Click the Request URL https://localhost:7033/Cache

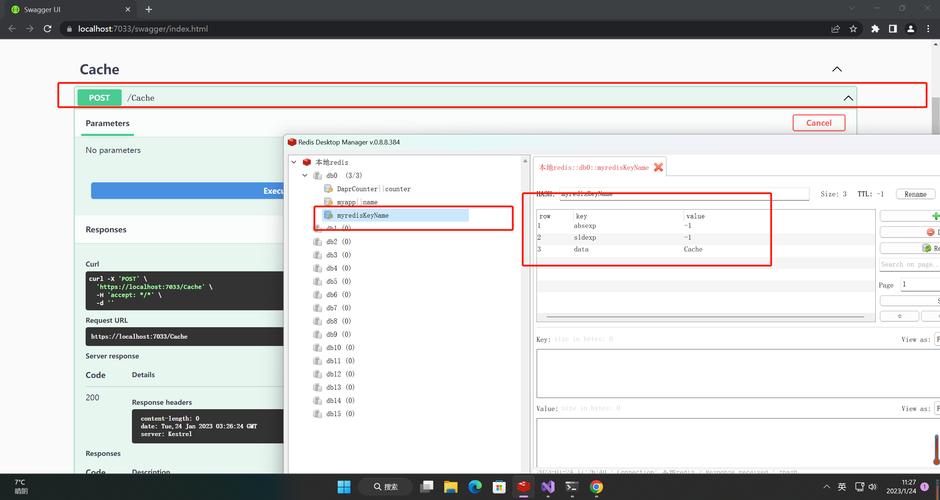tap(139, 336)
